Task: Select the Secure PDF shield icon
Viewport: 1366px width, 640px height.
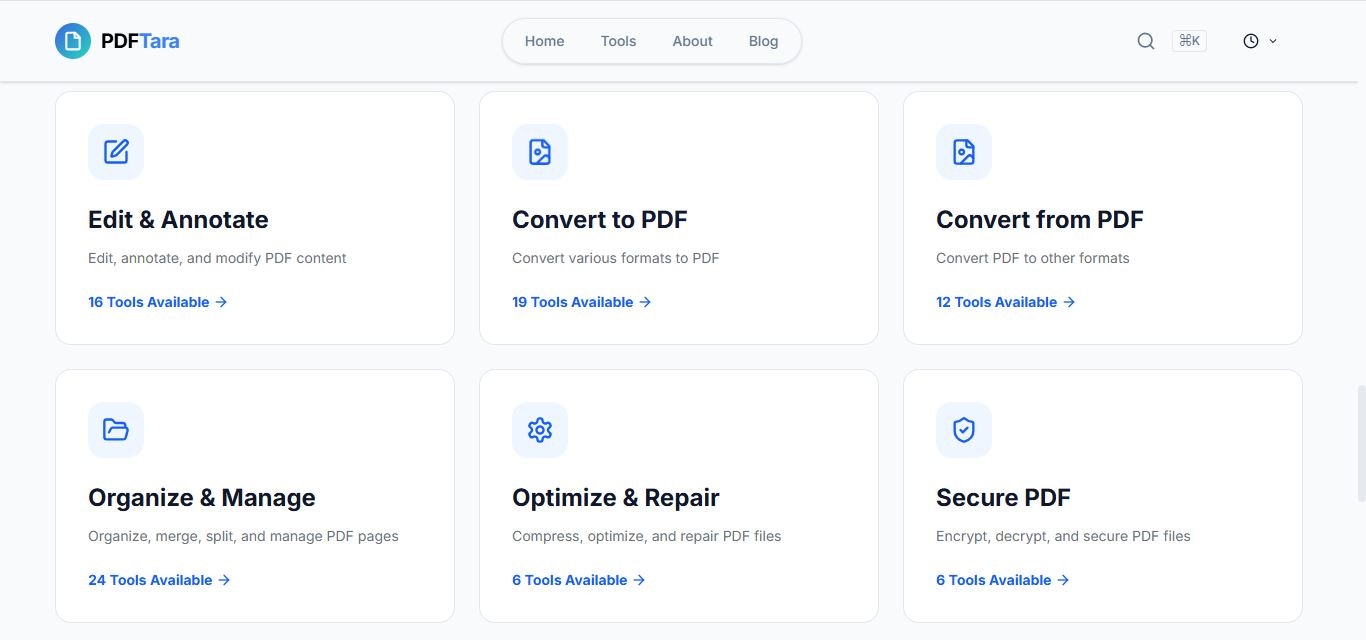Action: pos(963,429)
